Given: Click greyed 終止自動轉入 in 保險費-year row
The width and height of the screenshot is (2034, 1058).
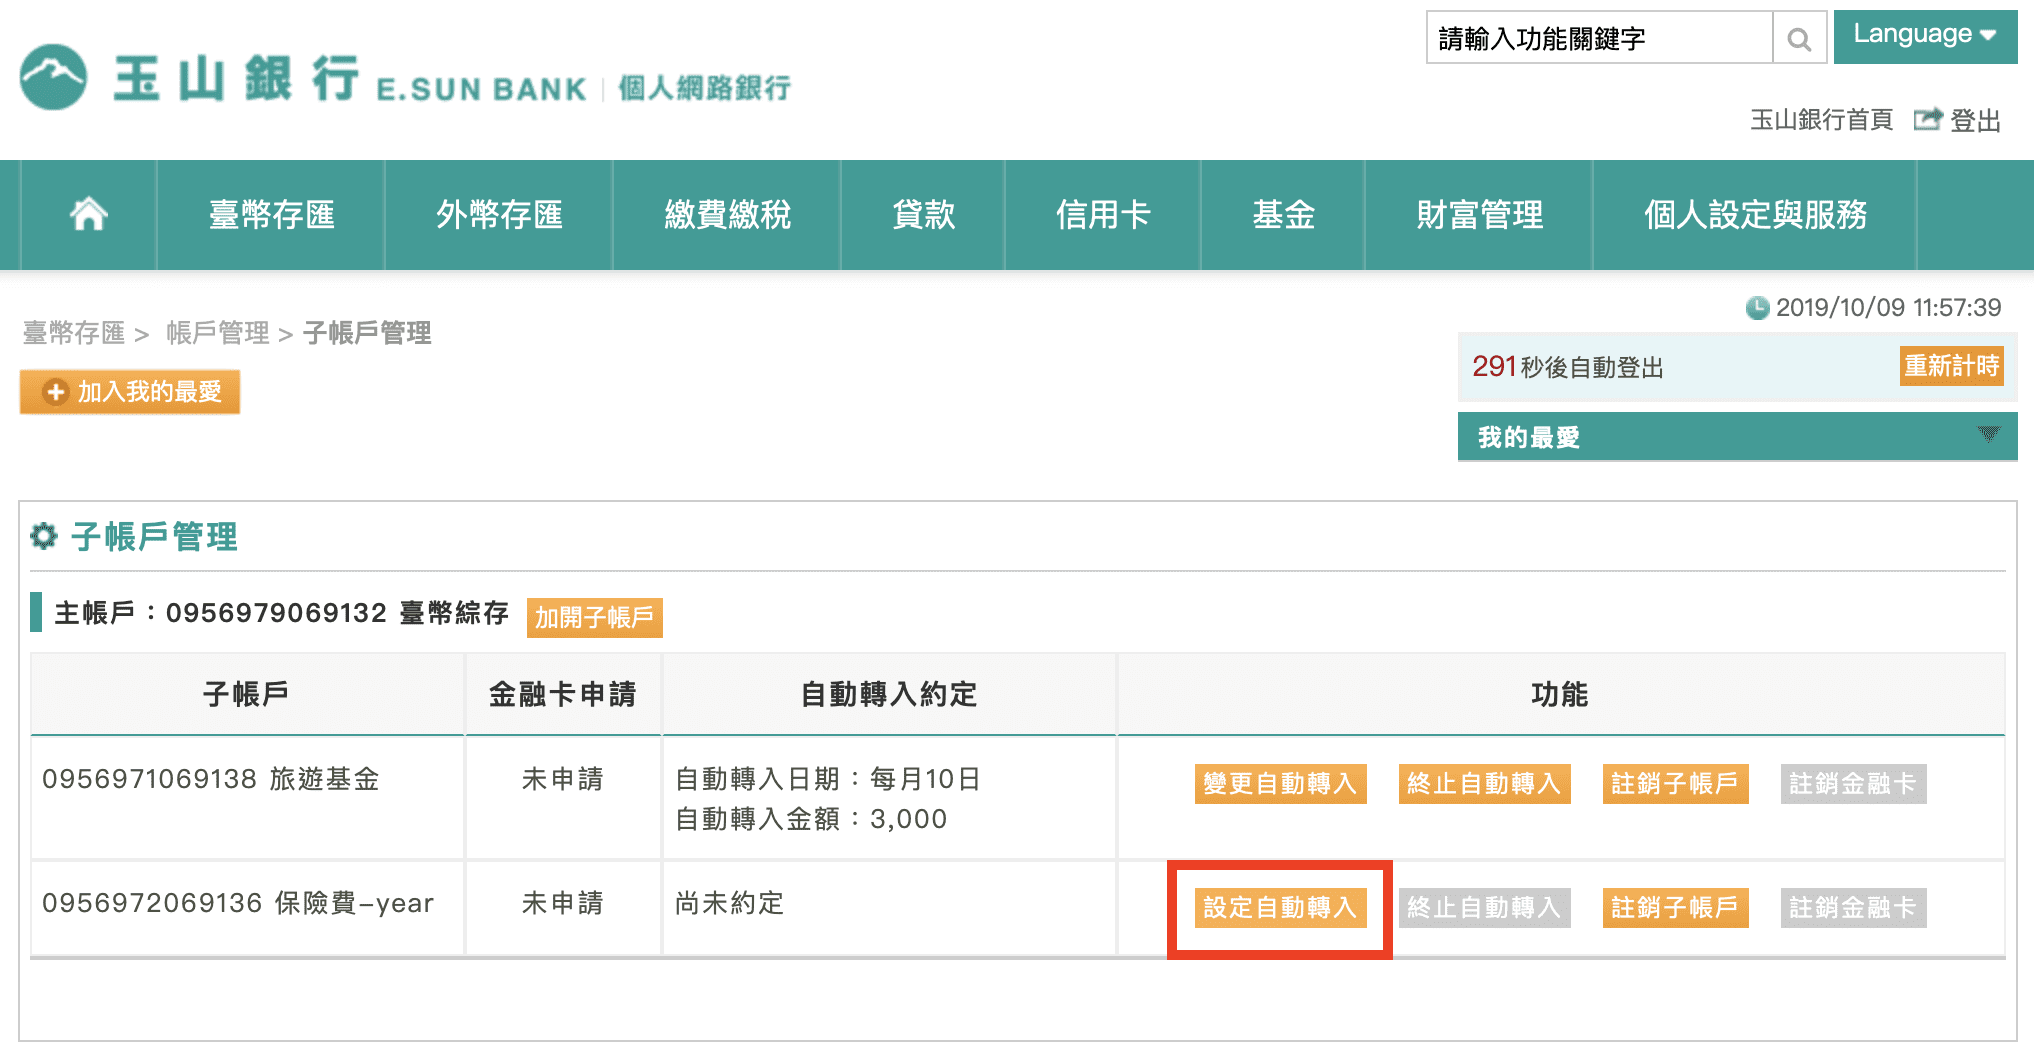Looking at the screenshot, I should pyautogui.click(x=1484, y=907).
